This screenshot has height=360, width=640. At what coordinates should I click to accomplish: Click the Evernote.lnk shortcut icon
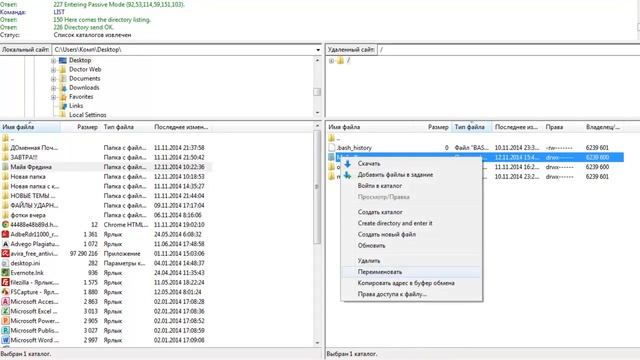pos(5,273)
